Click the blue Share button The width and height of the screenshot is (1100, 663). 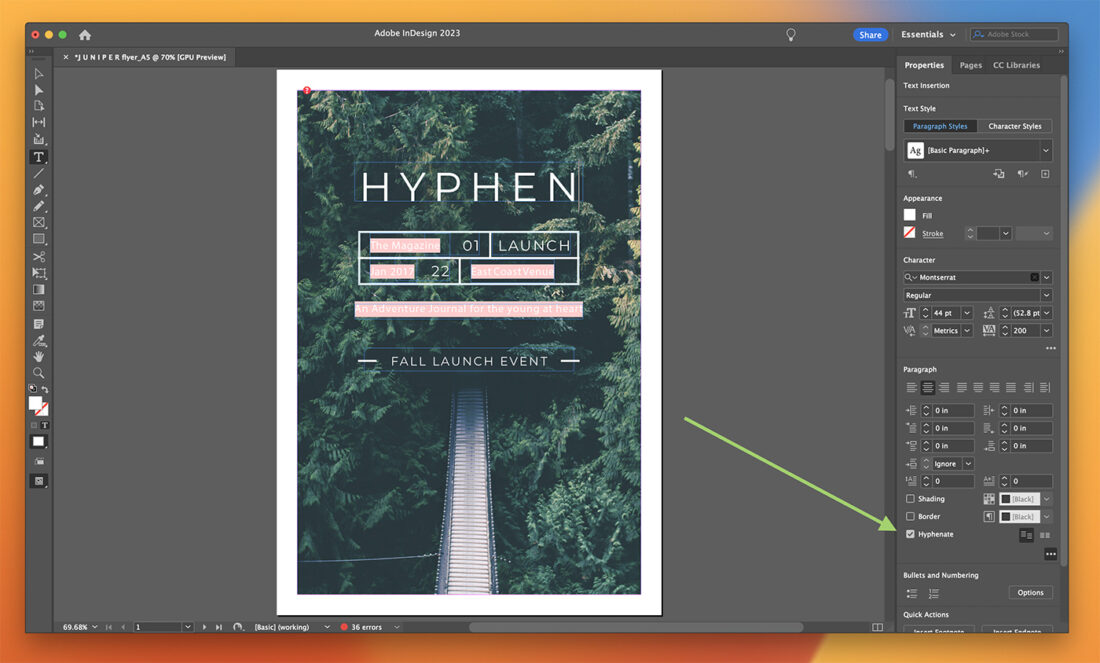pos(870,33)
